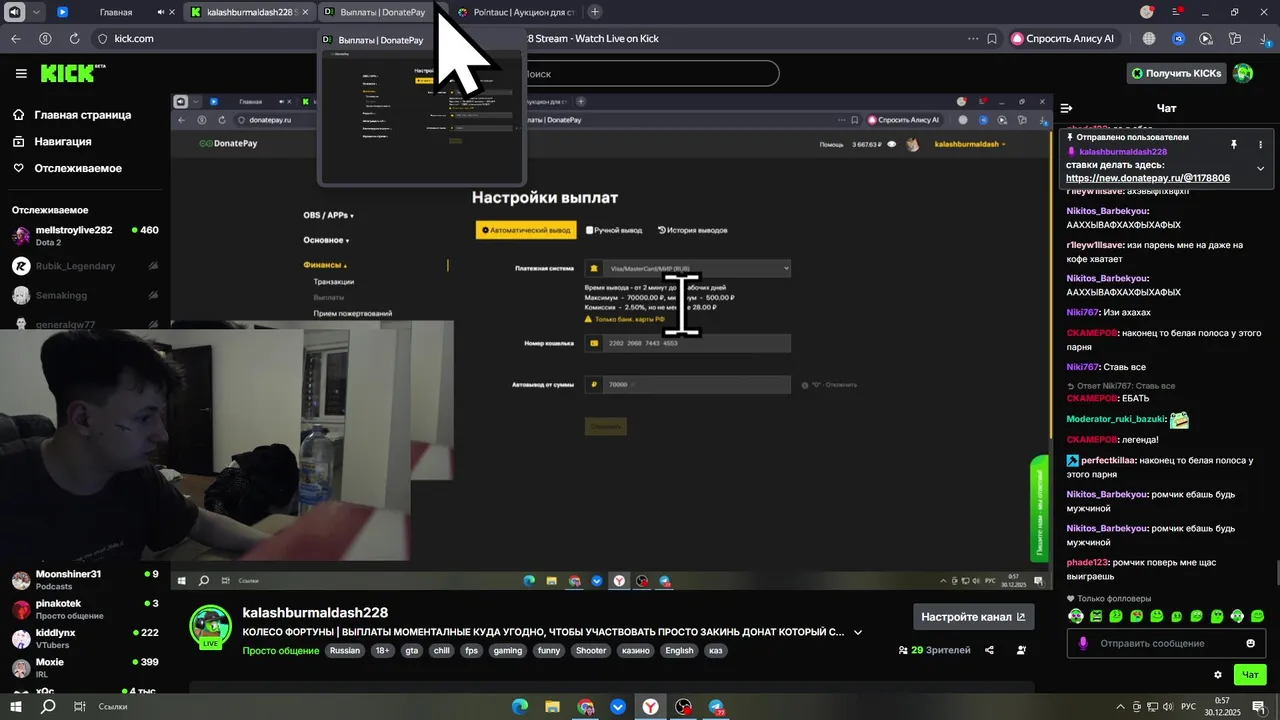
Task: Collapse the chat panel with arrow icon
Action: pyautogui.click(x=1067, y=108)
